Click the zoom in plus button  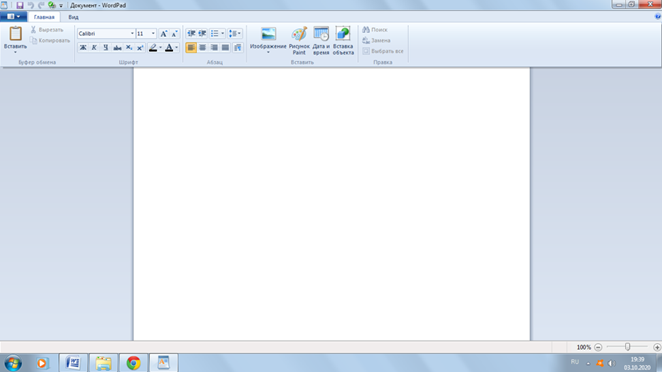[x=657, y=347]
